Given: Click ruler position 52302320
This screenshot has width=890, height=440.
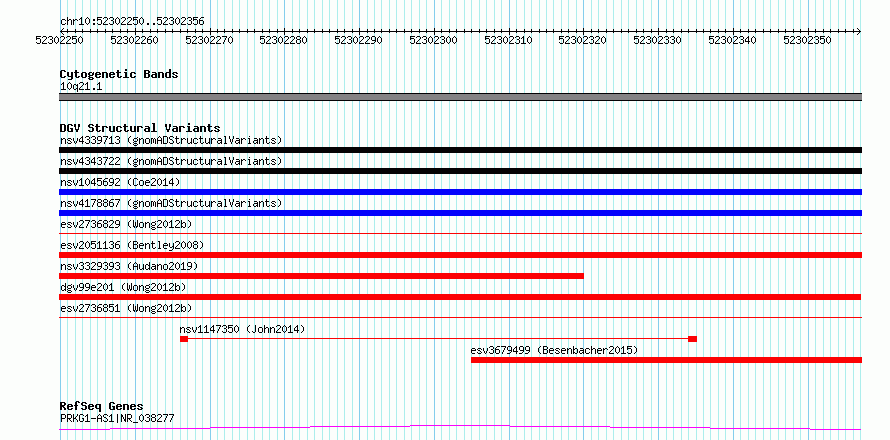Looking at the screenshot, I should tap(582, 40).
